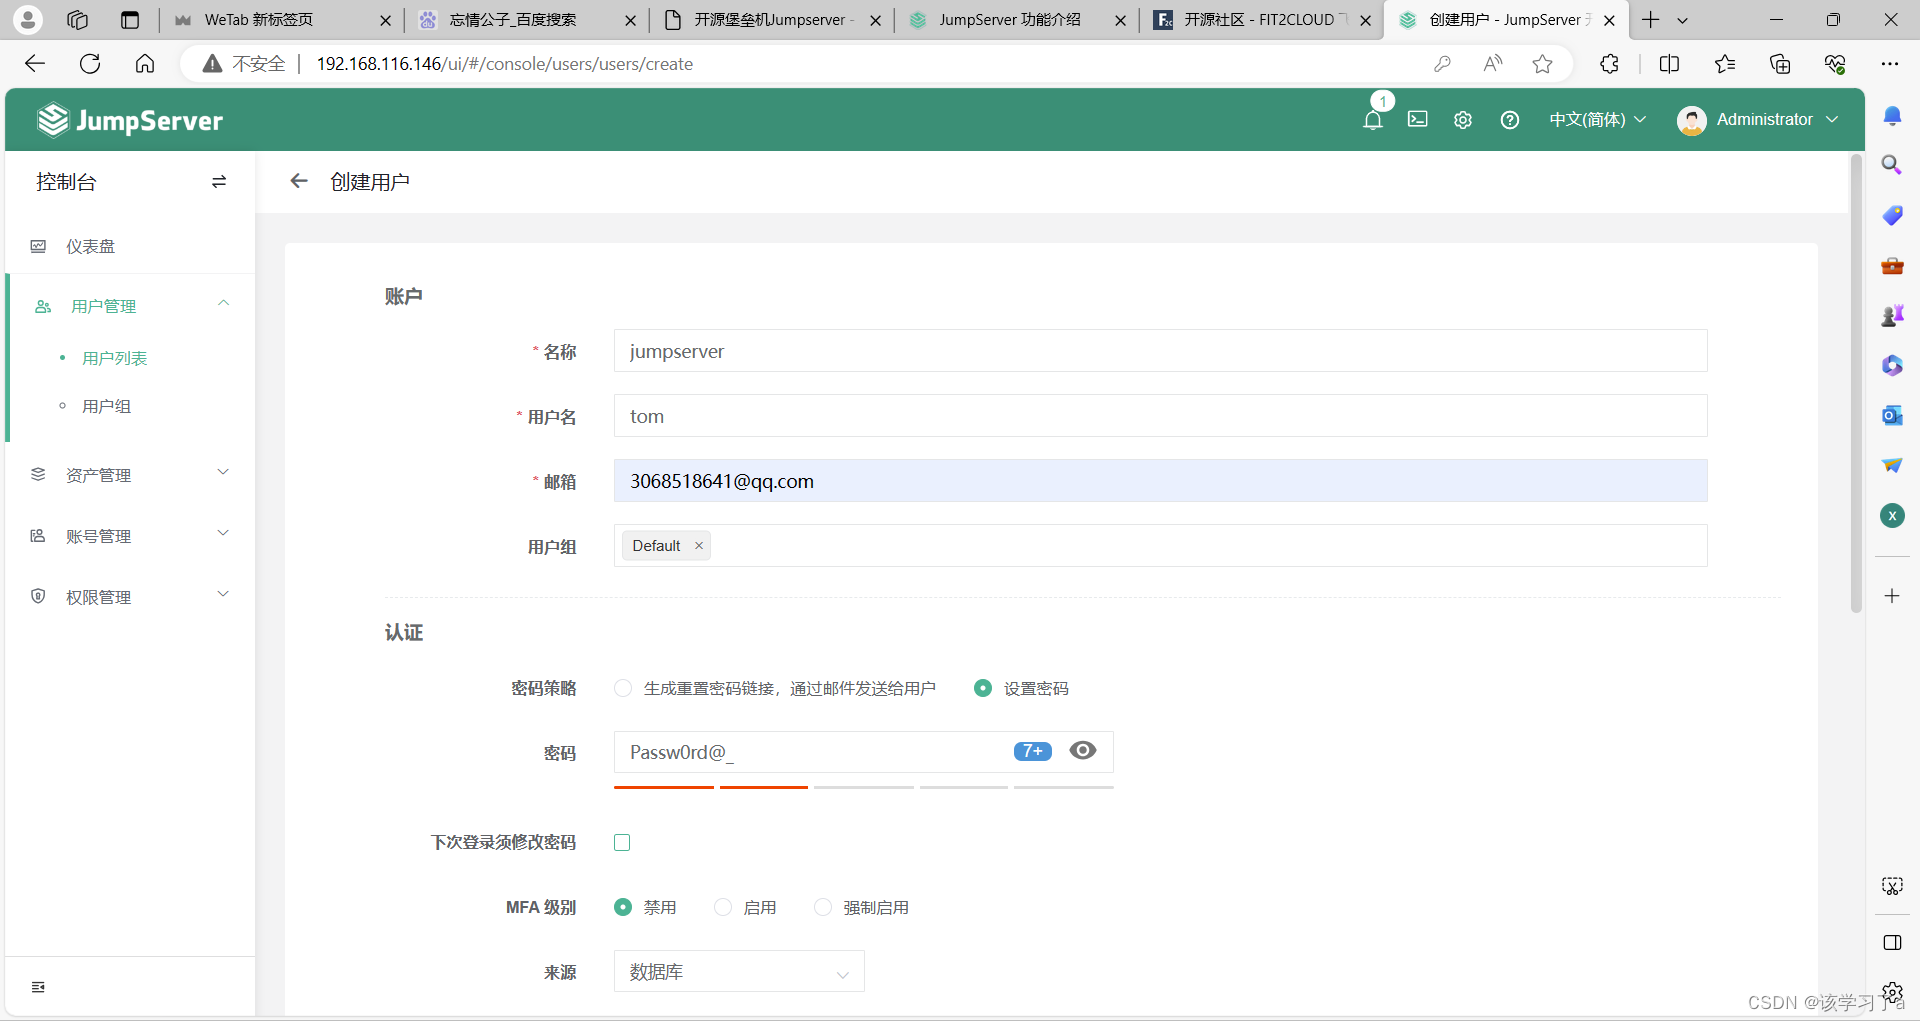Open browser extensions puzzle icon
1920x1021 pixels.
point(1609,64)
